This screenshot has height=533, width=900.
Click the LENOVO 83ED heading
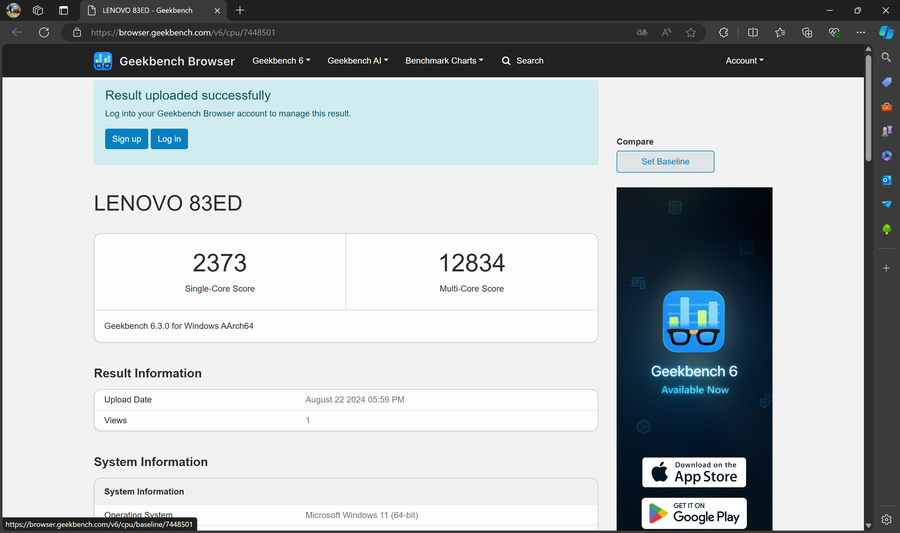(x=168, y=203)
